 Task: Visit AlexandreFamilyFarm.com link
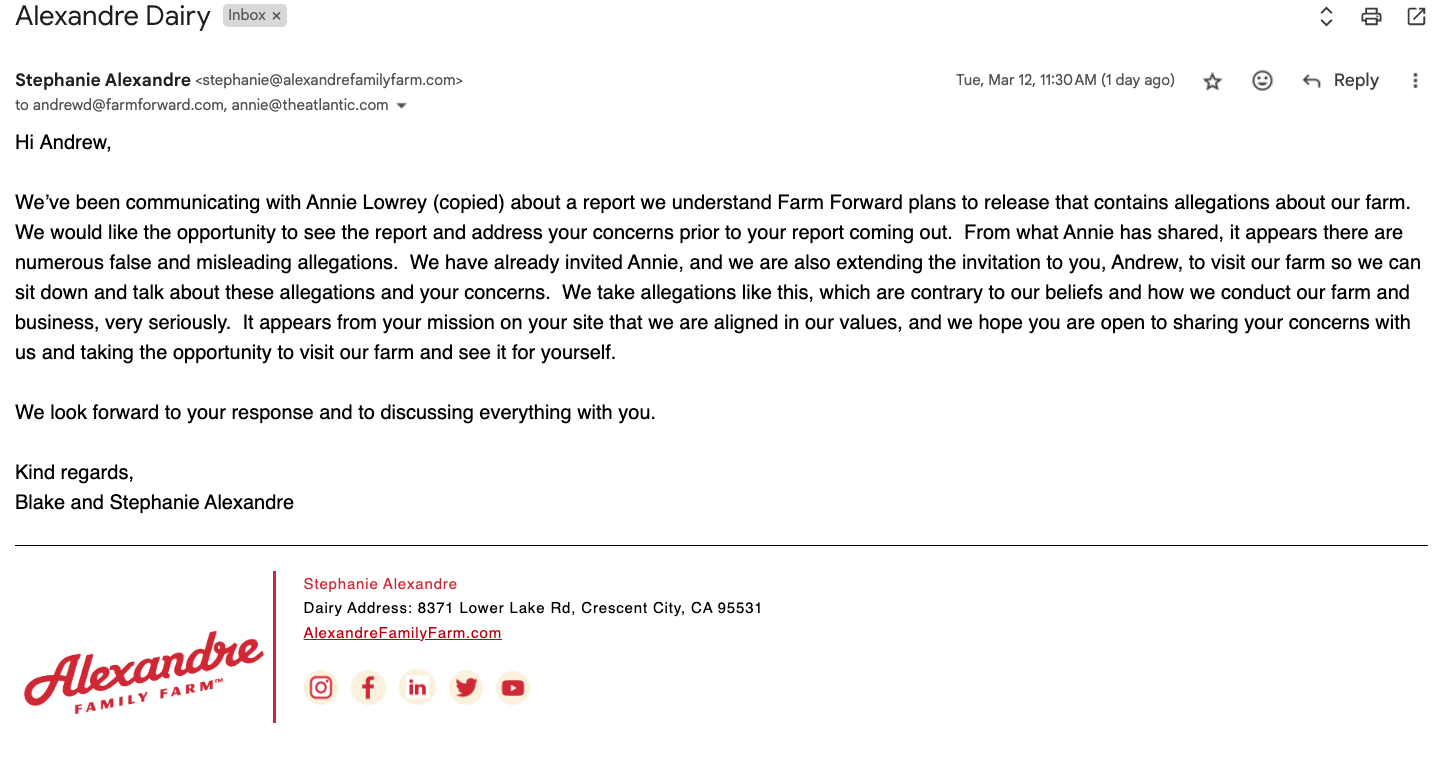[402, 633]
